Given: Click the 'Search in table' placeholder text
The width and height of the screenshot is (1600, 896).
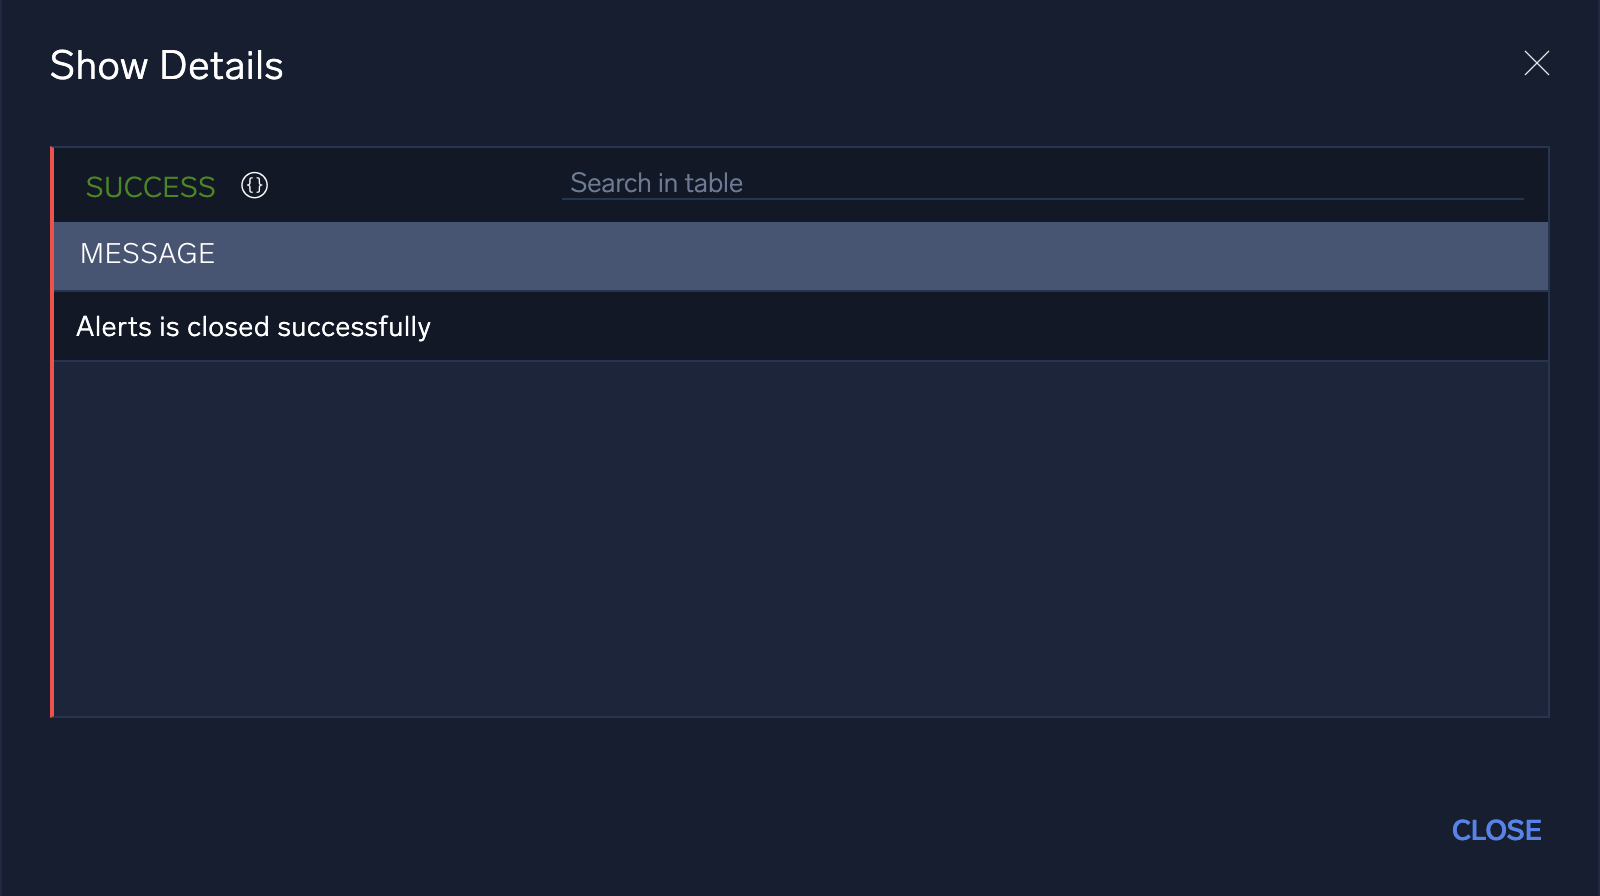Looking at the screenshot, I should (656, 183).
